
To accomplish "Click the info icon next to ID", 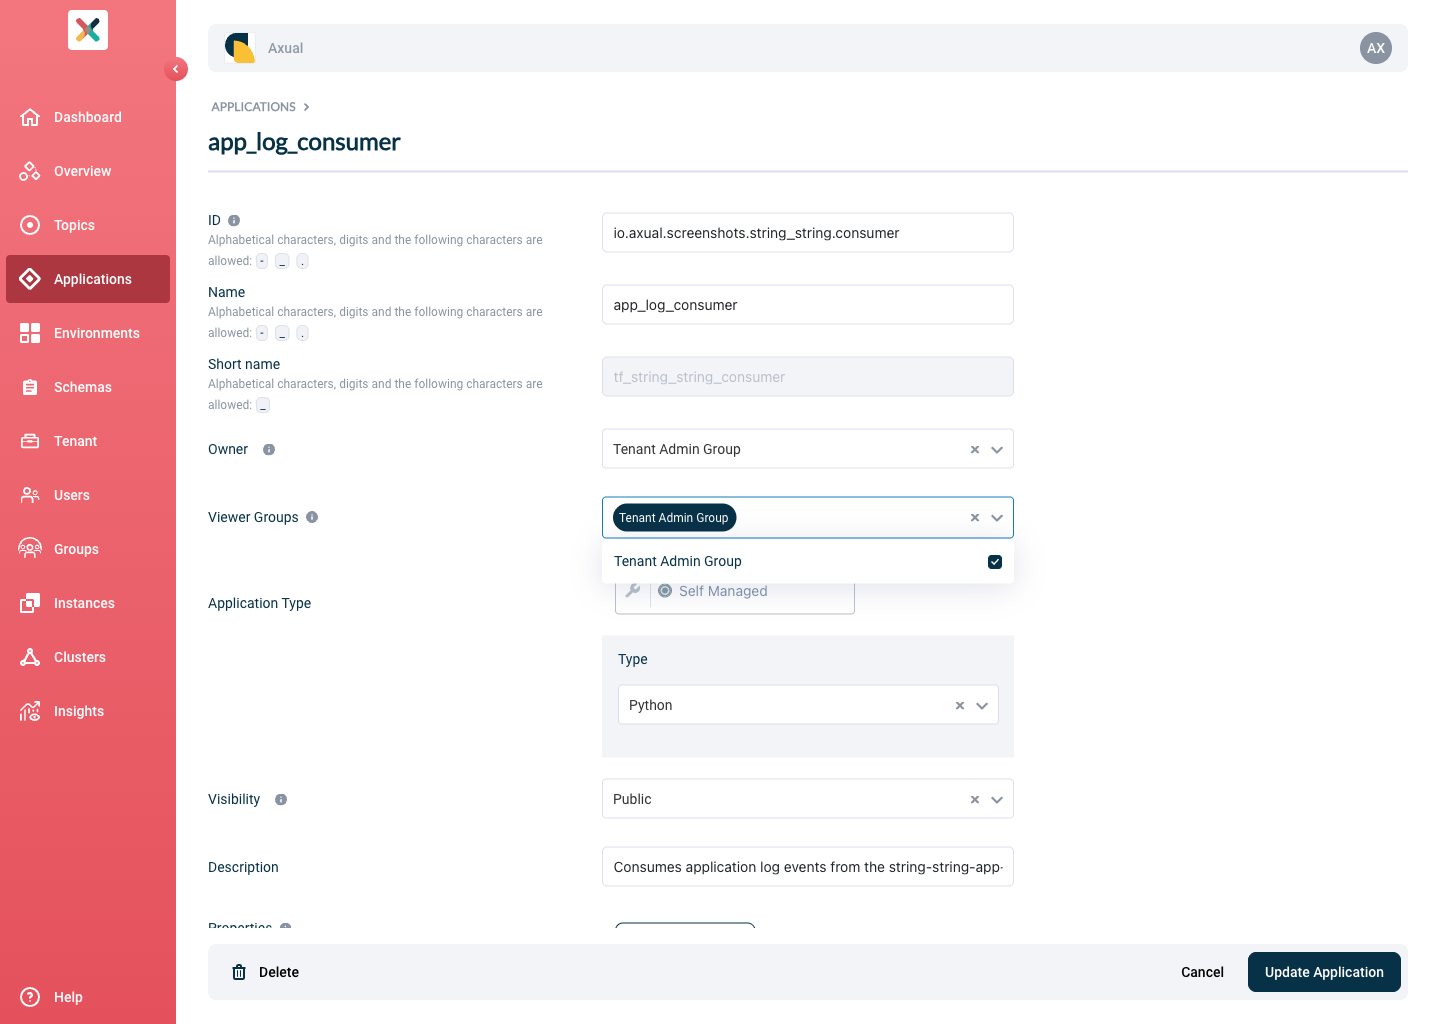I will (x=234, y=220).
